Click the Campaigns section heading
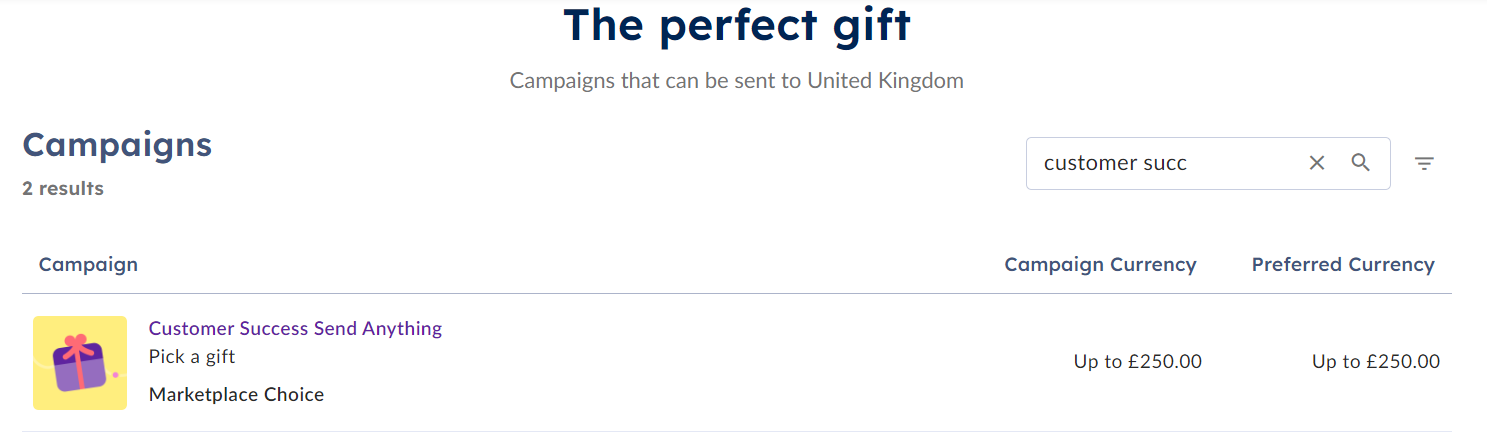This screenshot has height=433, width=1487. pos(117,146)
